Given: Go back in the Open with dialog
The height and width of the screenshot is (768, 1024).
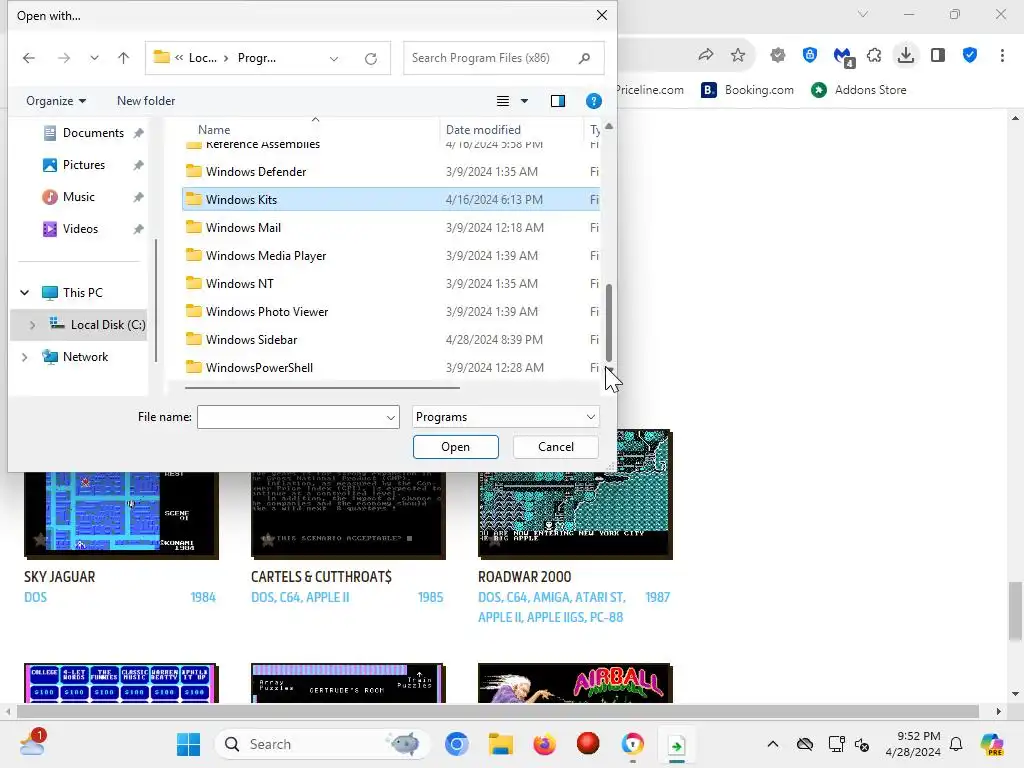Looking at the screenshot, I should pos(29,58).
